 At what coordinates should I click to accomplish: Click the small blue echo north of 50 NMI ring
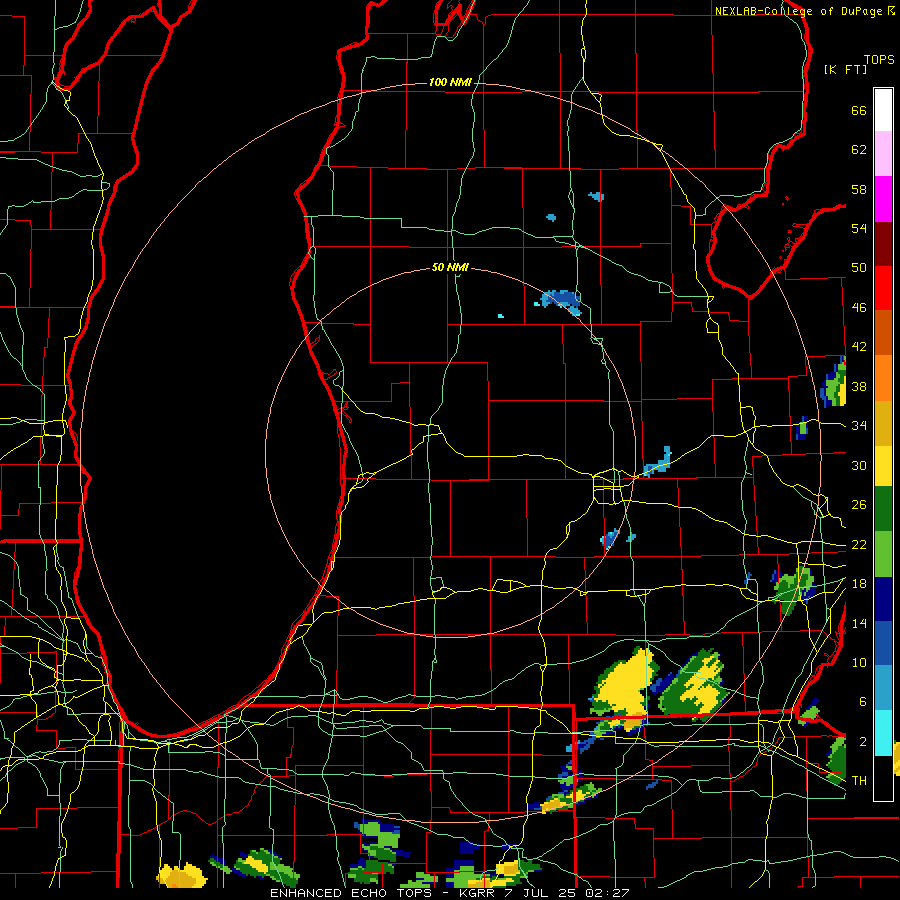pos(561,301)
